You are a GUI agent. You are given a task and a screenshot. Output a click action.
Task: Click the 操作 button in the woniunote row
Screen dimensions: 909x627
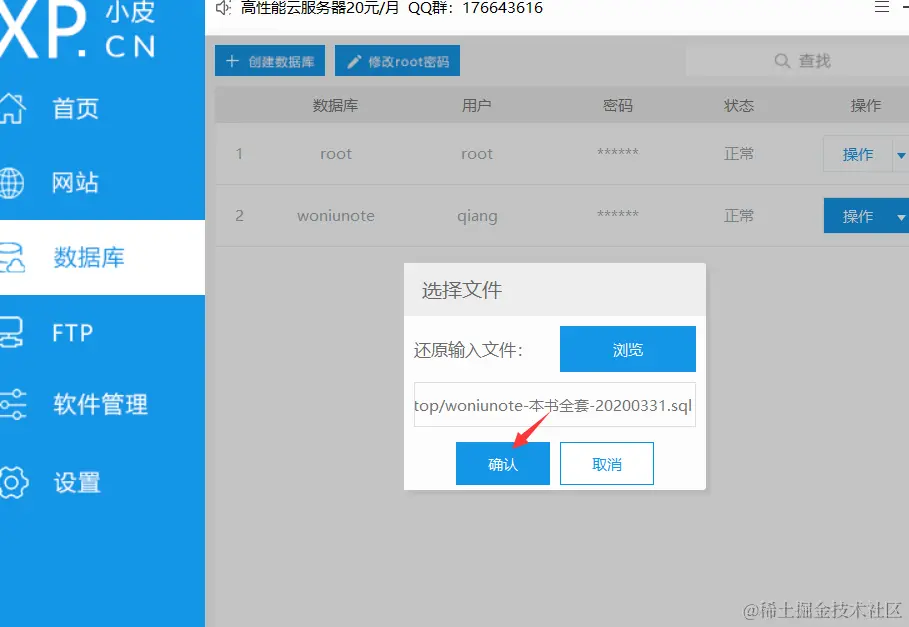click(857, 216)
